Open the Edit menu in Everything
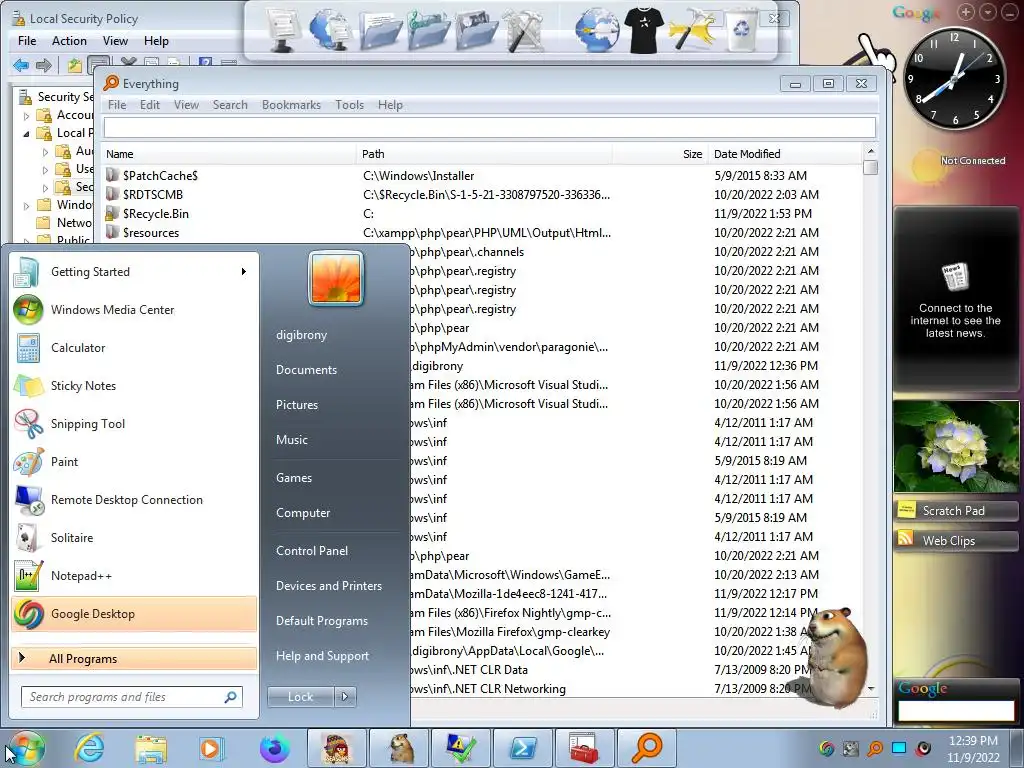Viewport: 1024px width, 768px height. tap(150, 104)
